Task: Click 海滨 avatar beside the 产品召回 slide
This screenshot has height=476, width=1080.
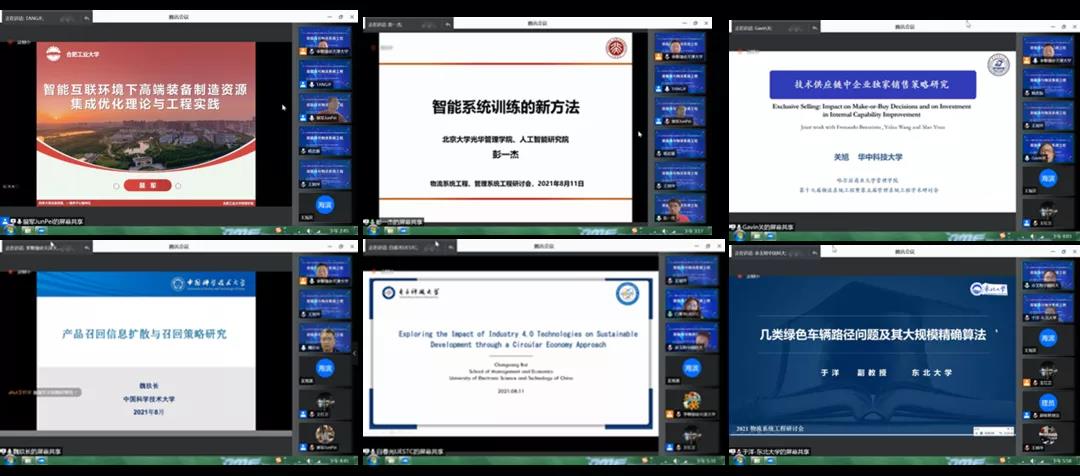Action: [x=325, y=368]
